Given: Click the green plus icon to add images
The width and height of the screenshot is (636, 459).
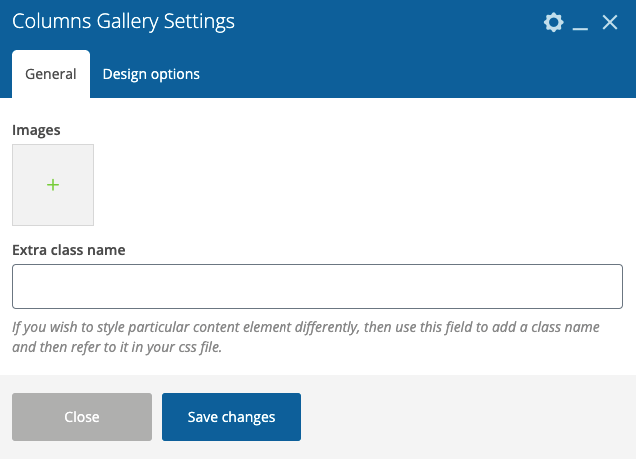Looking at the screenshot, I should (53, 185).
